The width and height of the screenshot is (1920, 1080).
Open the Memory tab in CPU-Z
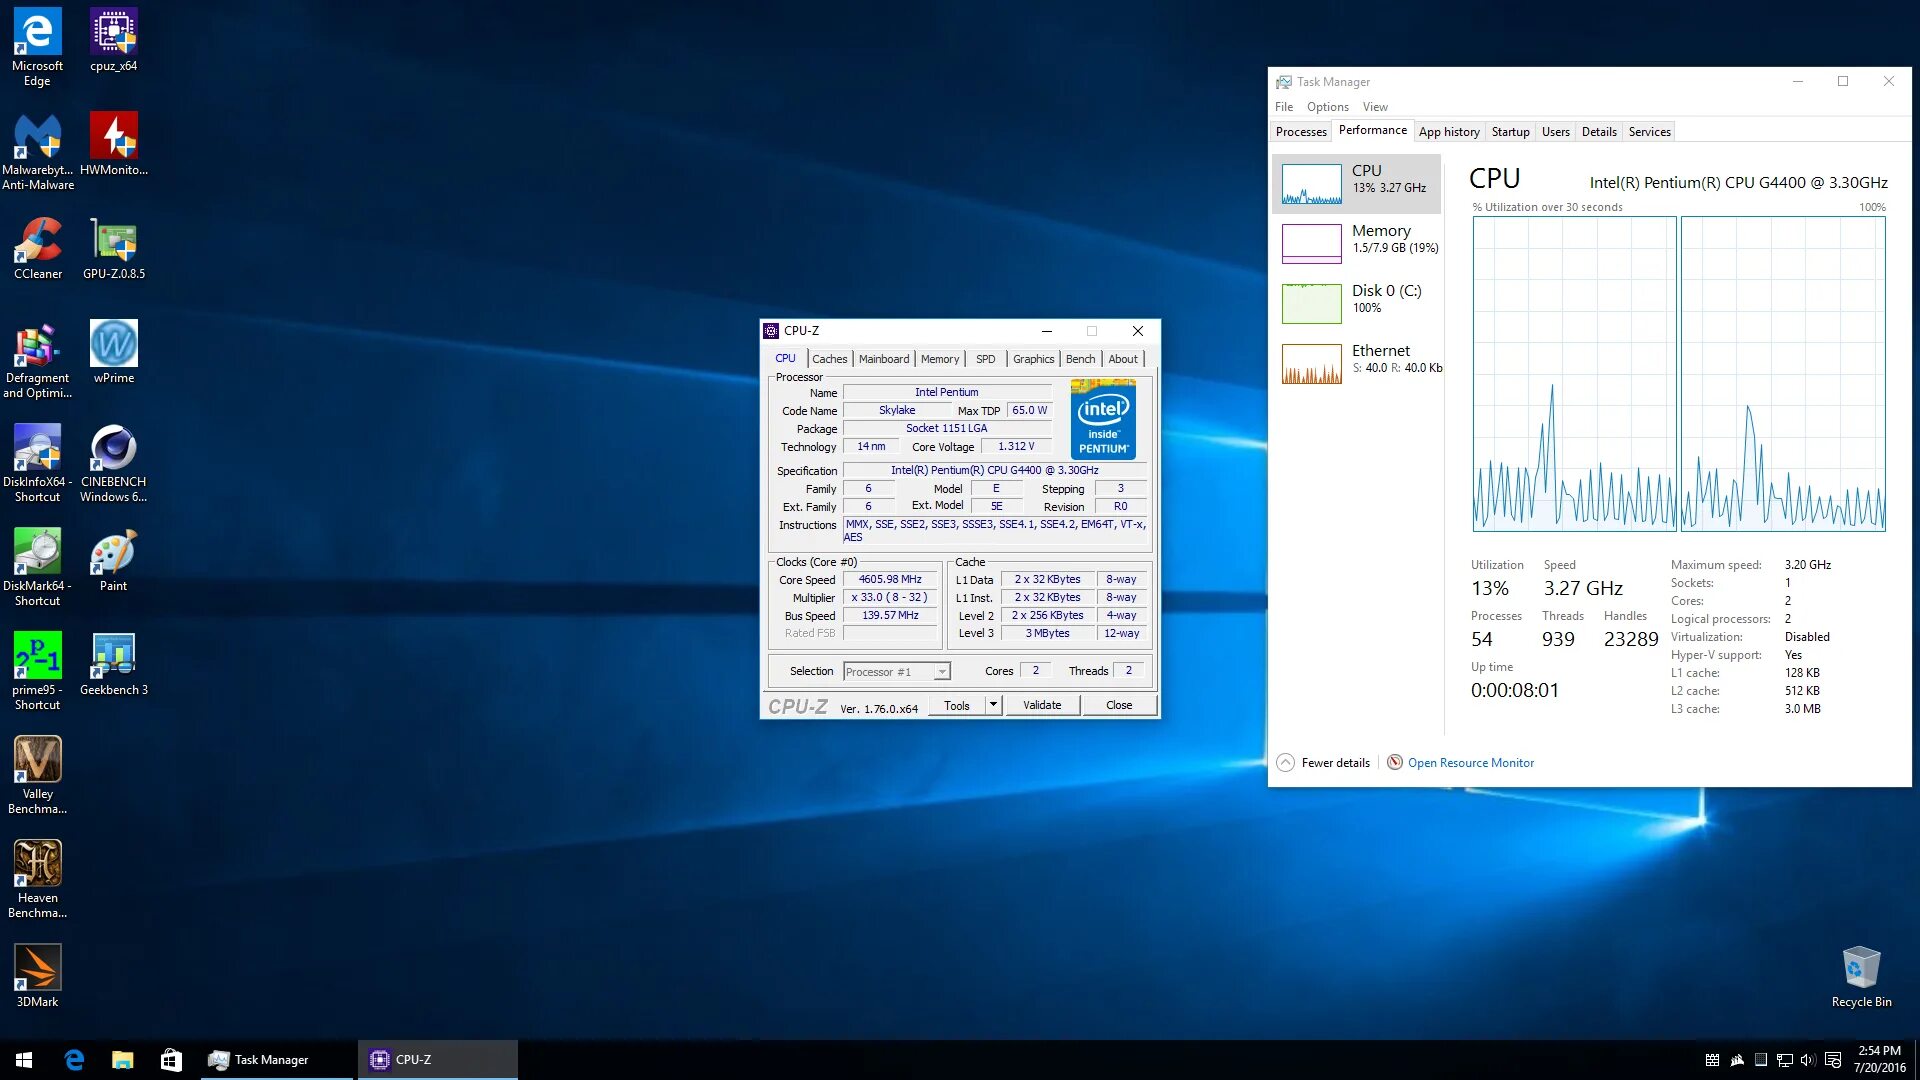940,359
